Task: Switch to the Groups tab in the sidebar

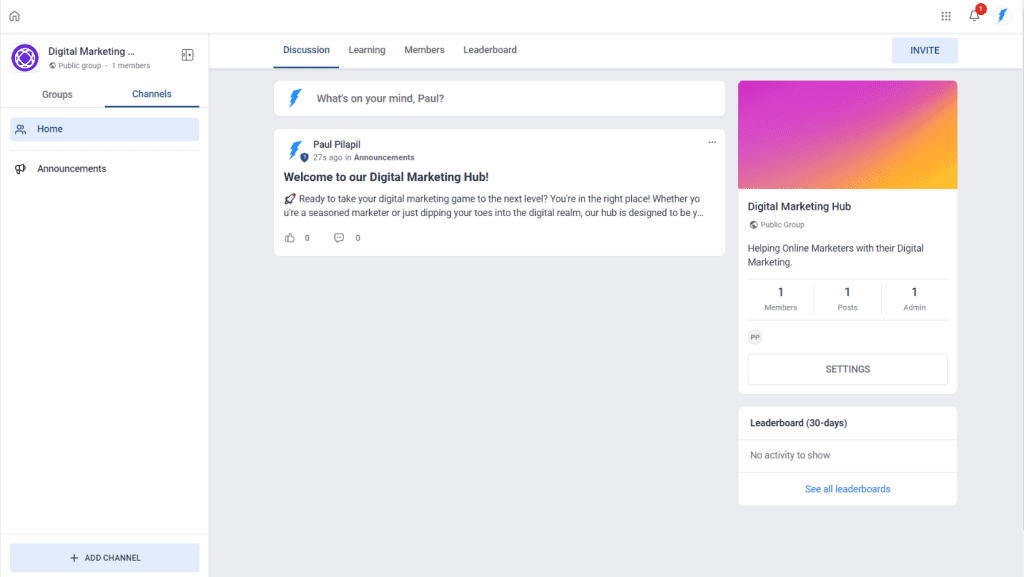Action: coord(56,94)
